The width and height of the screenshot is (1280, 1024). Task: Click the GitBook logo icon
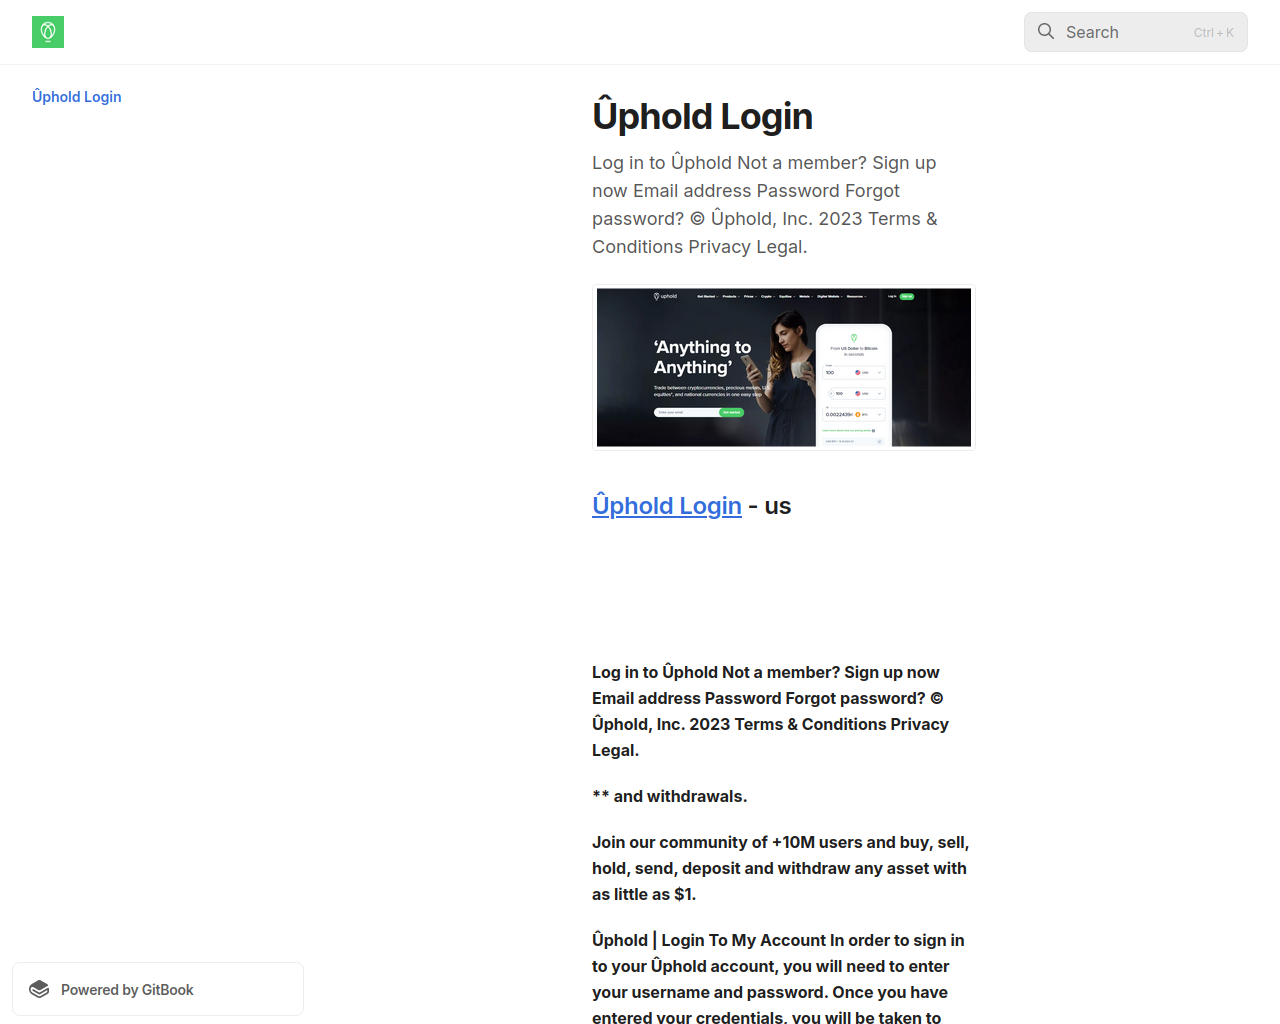39,989
